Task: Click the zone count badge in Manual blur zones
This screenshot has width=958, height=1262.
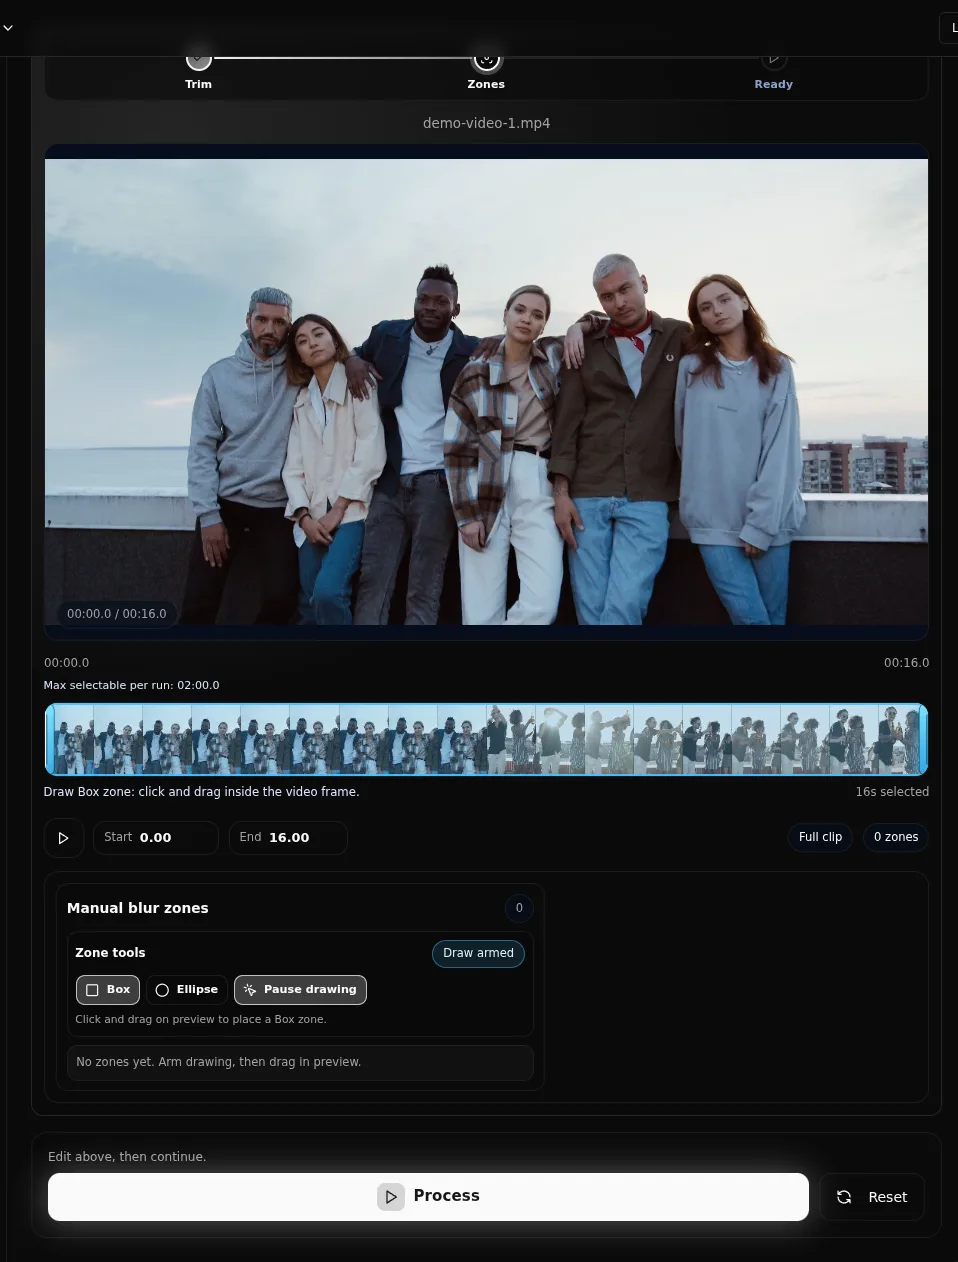Action: [x=519, y=908]
